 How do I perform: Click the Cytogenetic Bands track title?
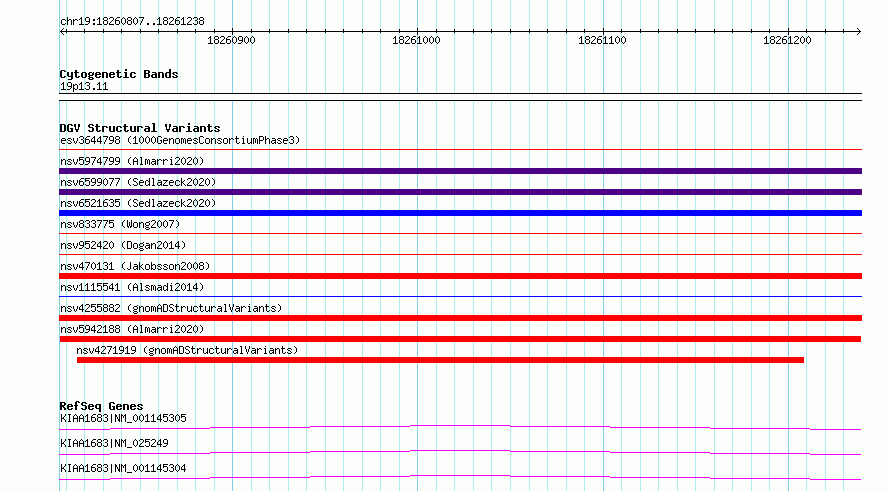pyautogui.click(x=119, y=74)
